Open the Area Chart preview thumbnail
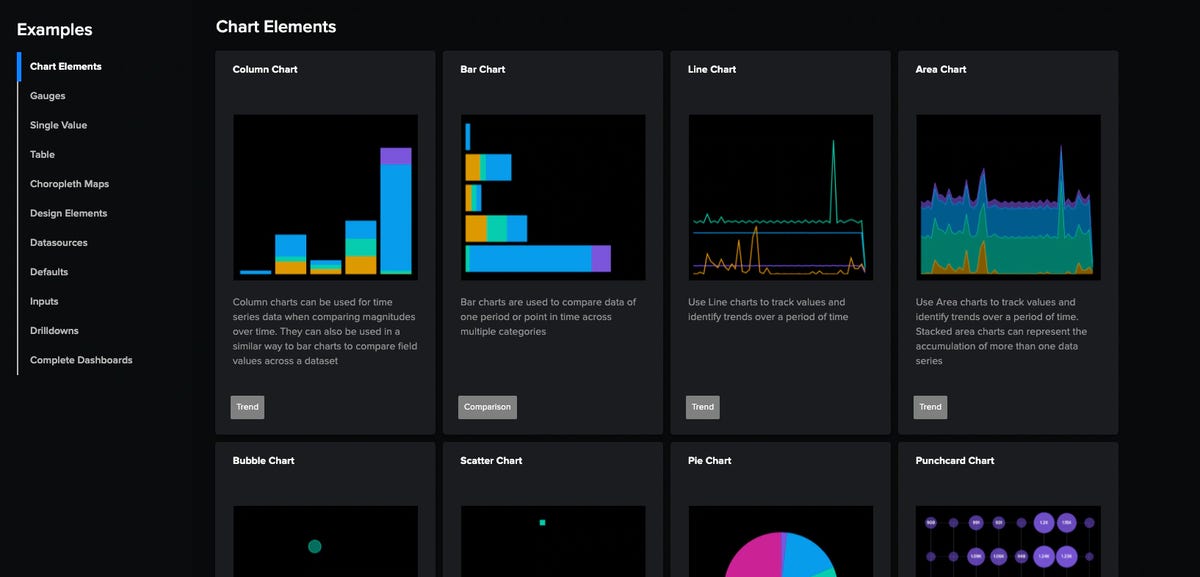 tap(1008, 197)
